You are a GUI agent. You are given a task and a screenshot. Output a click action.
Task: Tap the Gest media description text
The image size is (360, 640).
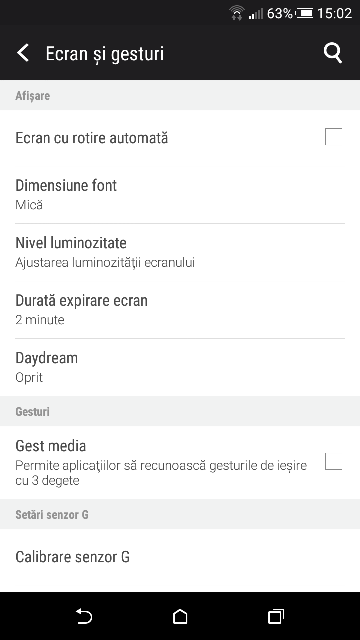coord(161,473)
